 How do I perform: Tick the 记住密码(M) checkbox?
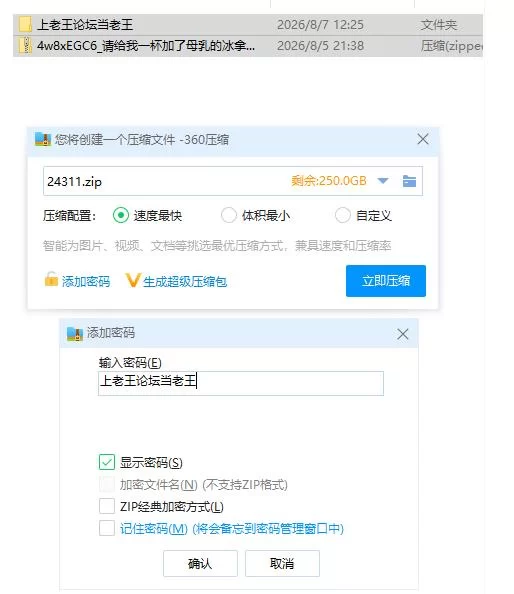[107, 528]
